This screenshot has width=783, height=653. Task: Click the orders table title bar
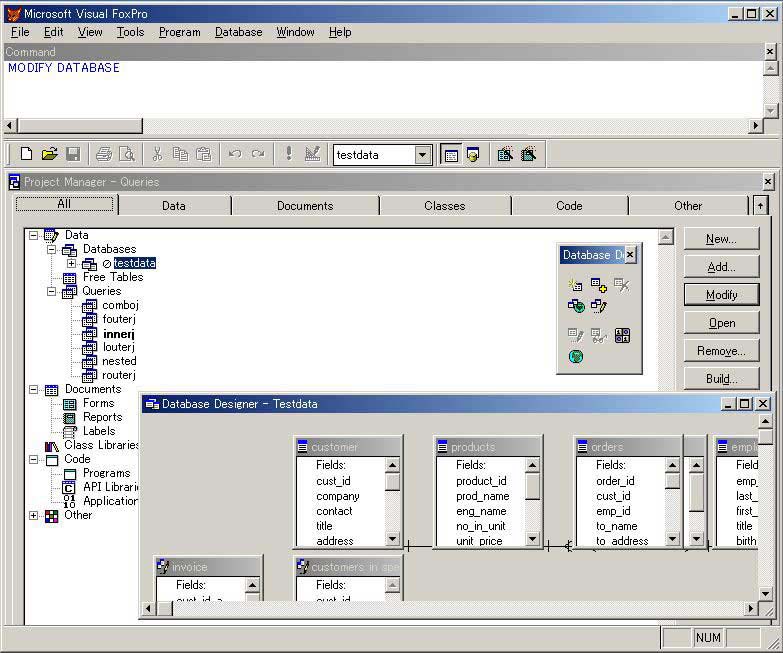[629, 447]
